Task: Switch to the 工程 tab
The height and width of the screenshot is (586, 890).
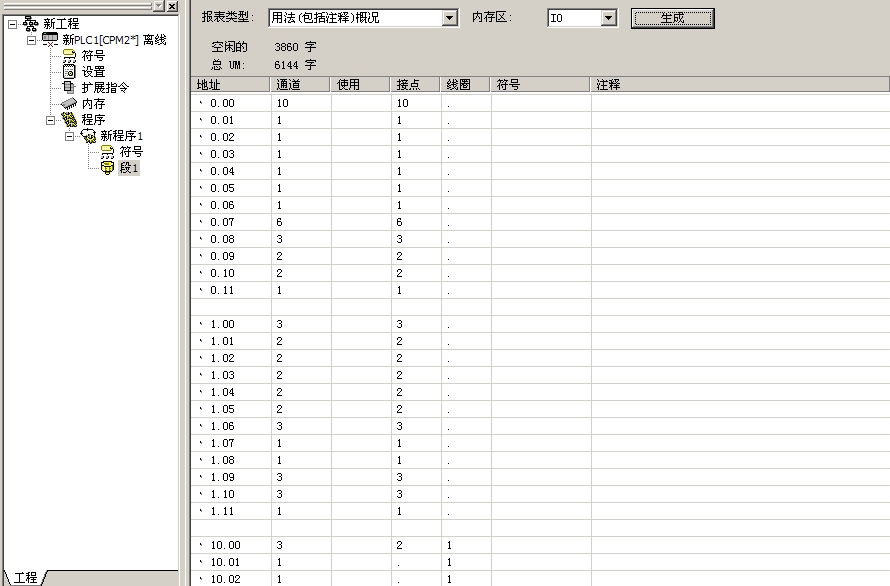Action: (x=25, y=577)
